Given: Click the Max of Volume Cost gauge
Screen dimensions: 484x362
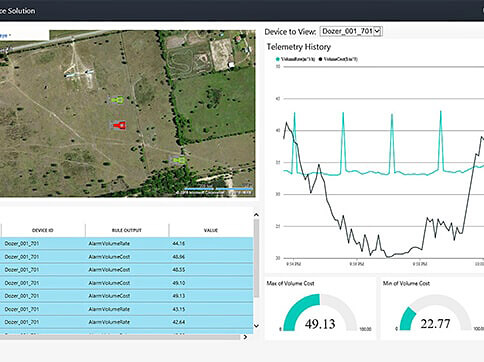Looking at the screenshot, I should [320, 313].
